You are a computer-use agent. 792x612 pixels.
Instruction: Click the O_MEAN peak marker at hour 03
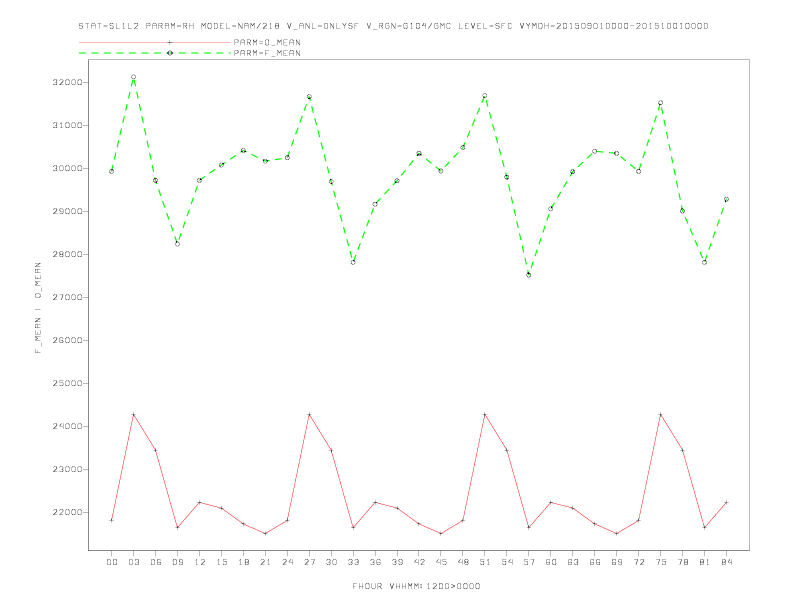133,415
